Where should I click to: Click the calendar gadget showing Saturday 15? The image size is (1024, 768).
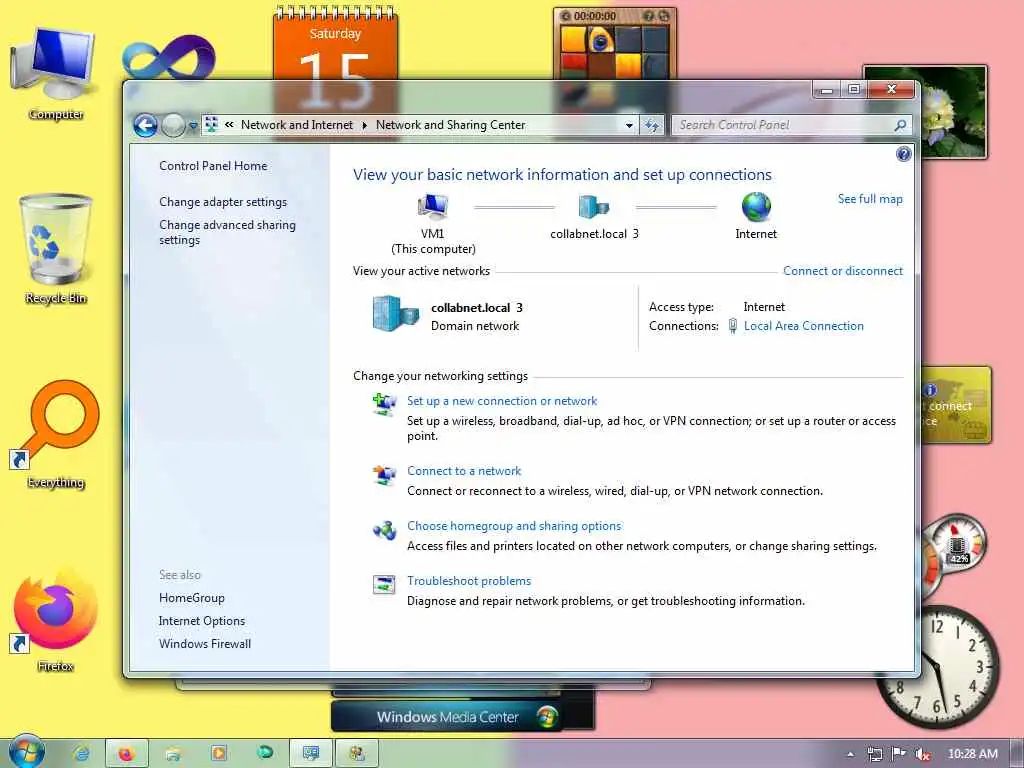pos(335,46)
